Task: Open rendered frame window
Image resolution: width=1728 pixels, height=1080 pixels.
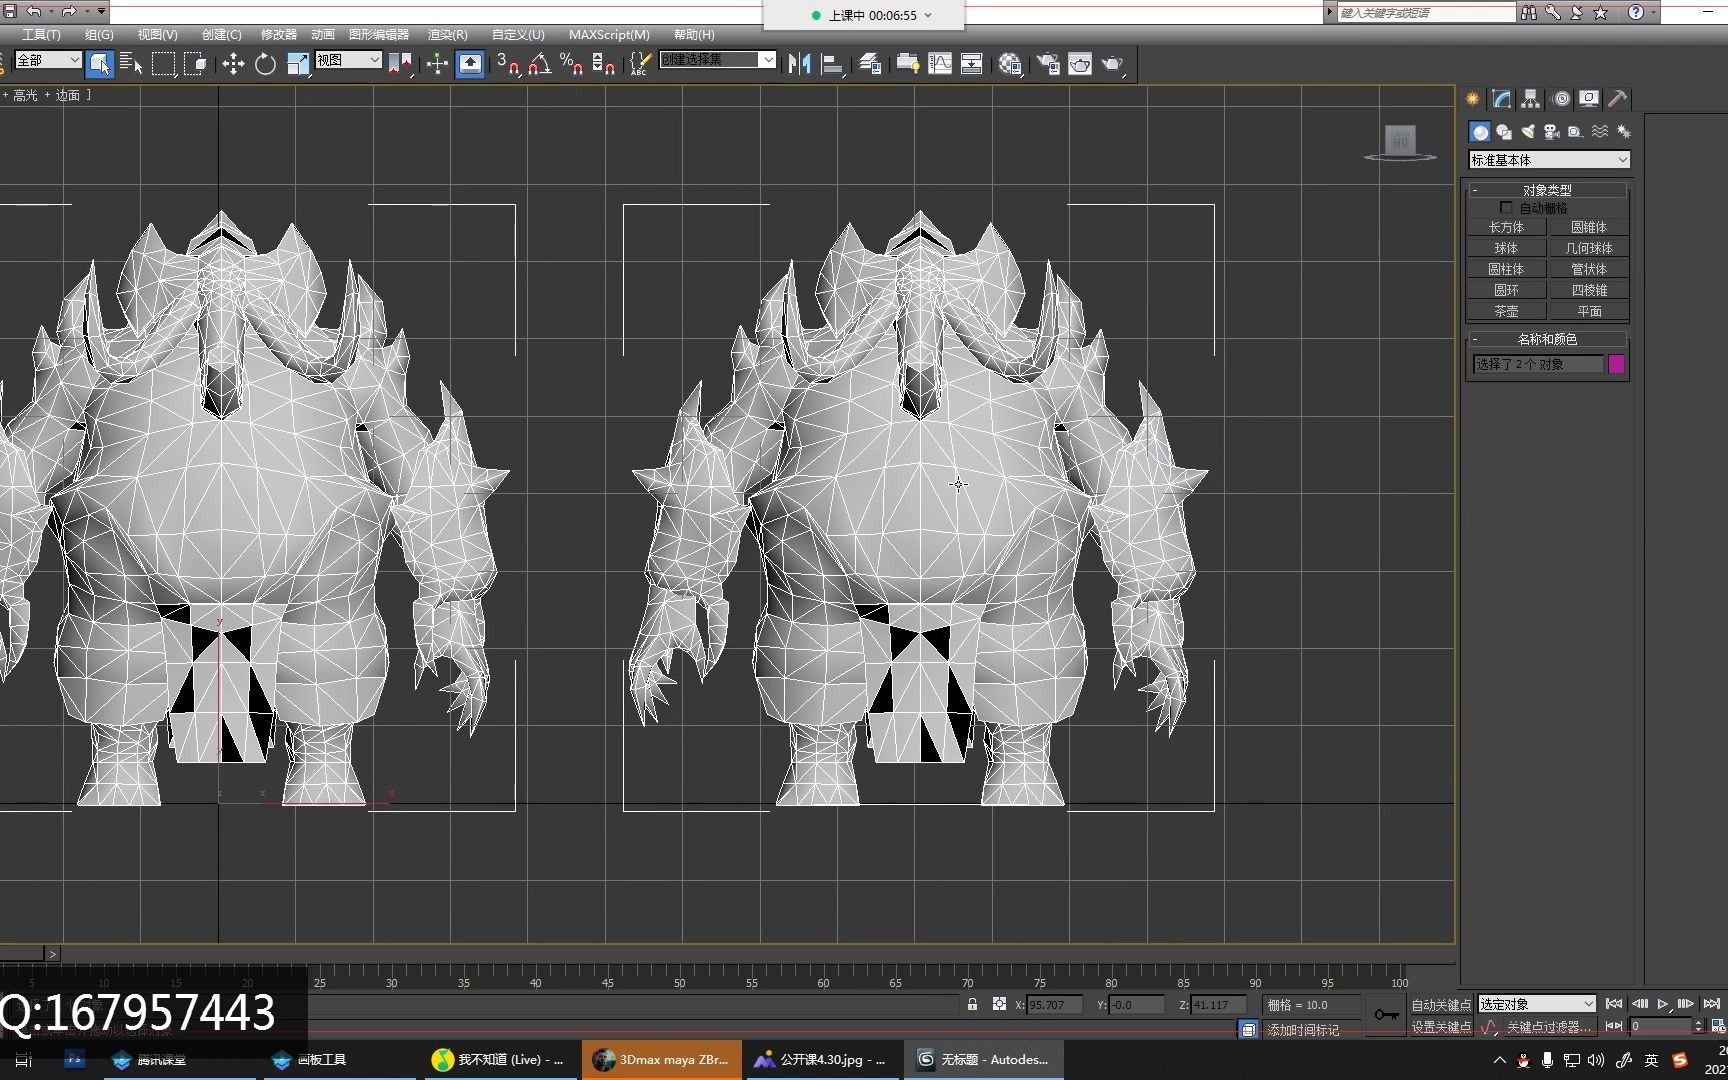Action: tap(1080, 64)
